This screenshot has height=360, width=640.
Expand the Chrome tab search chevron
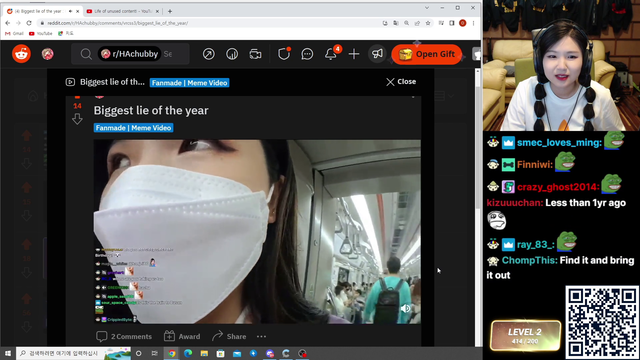tap(427, 8)
